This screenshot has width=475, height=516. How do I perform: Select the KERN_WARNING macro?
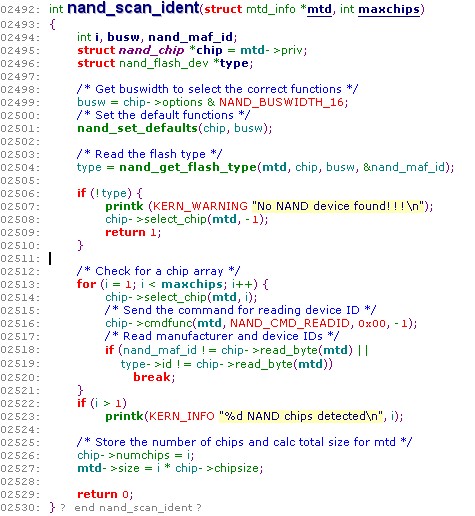coord(200,206)
